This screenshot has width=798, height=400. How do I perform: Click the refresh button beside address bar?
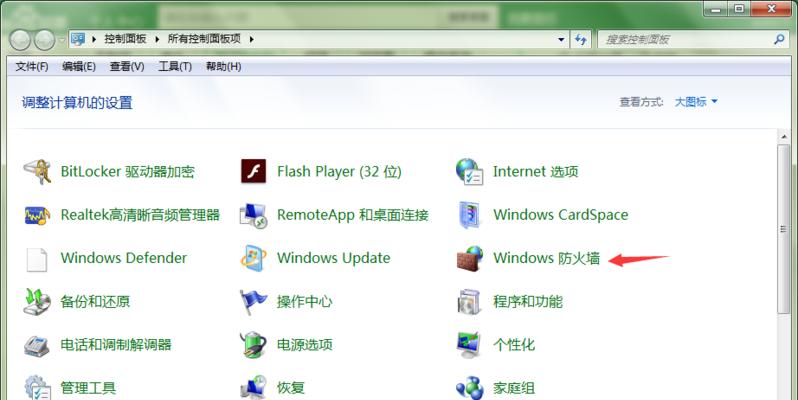(581, 39)
